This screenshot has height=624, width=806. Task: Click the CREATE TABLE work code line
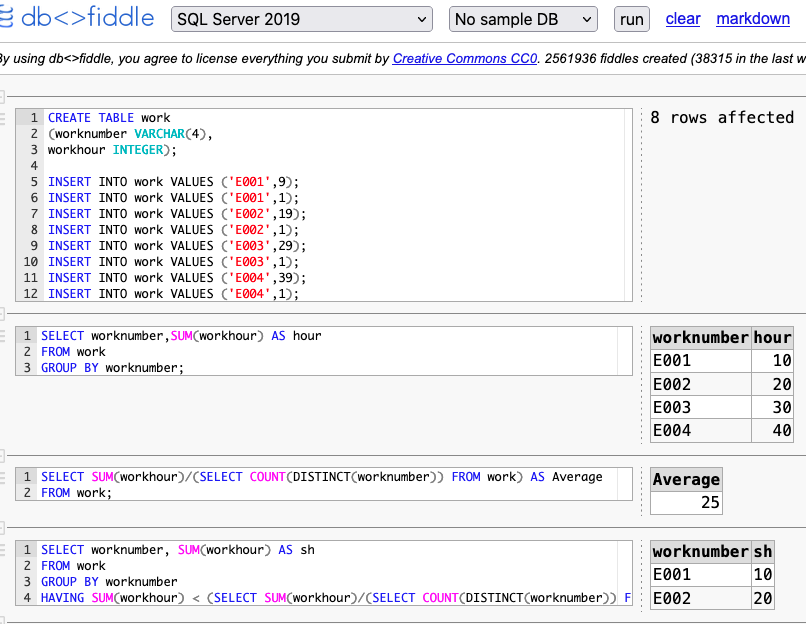point(109,118)
